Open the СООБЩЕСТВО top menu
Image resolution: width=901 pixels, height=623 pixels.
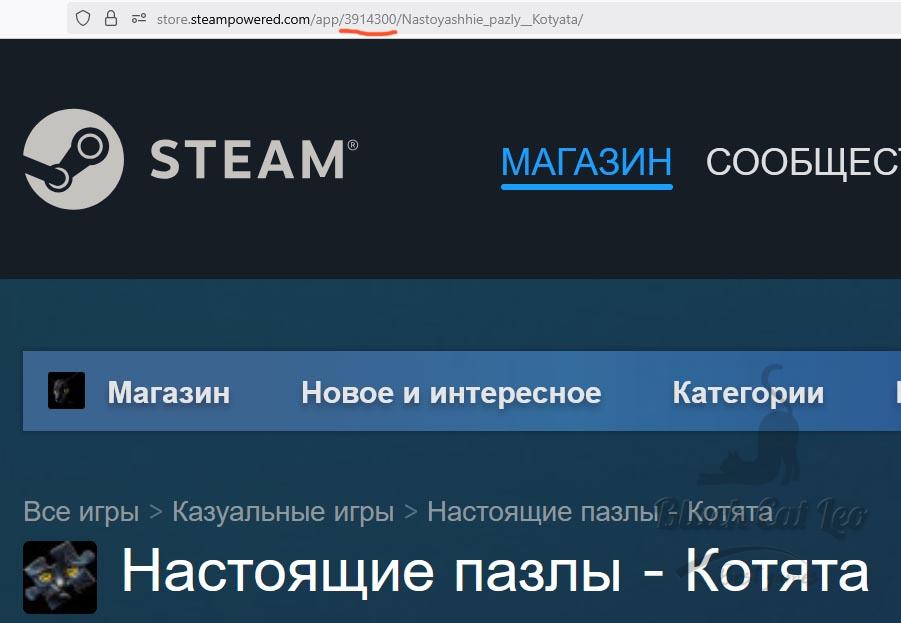click(x=803, y=162)
